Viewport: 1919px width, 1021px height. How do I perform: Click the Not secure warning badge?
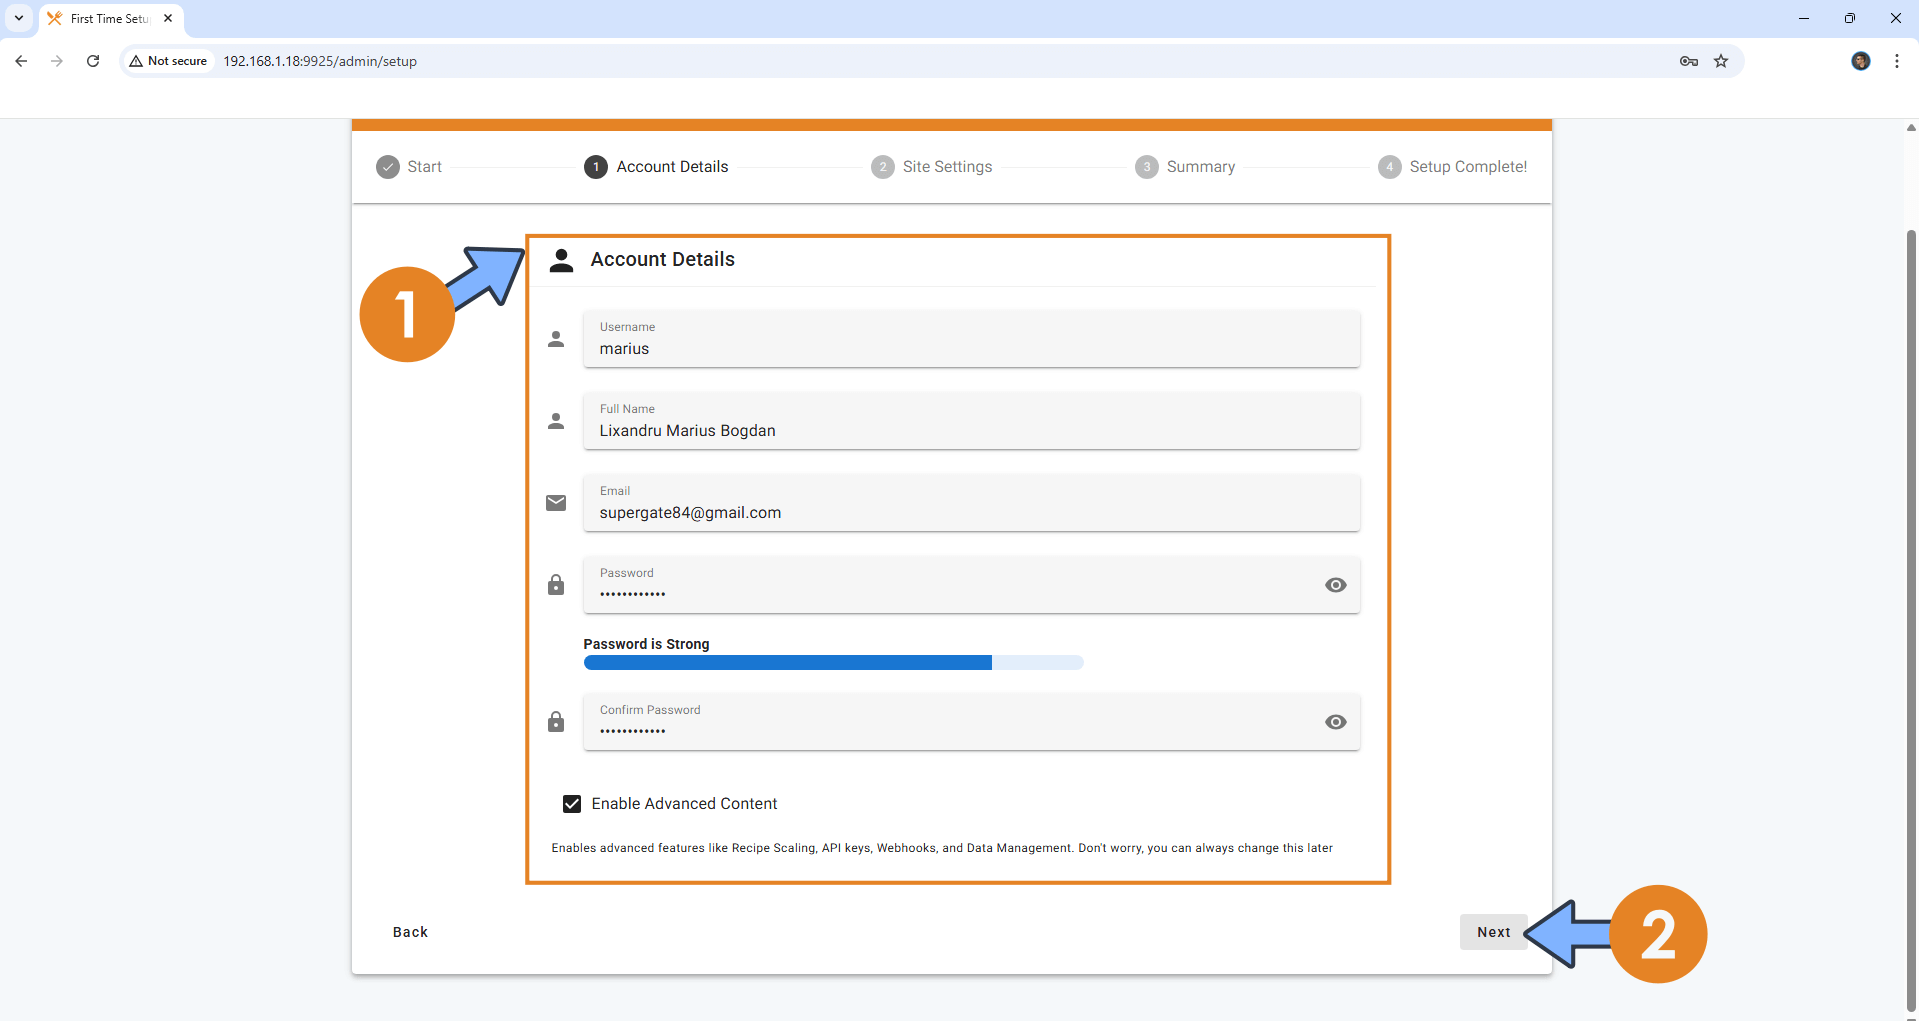click(x=168, y=61)
